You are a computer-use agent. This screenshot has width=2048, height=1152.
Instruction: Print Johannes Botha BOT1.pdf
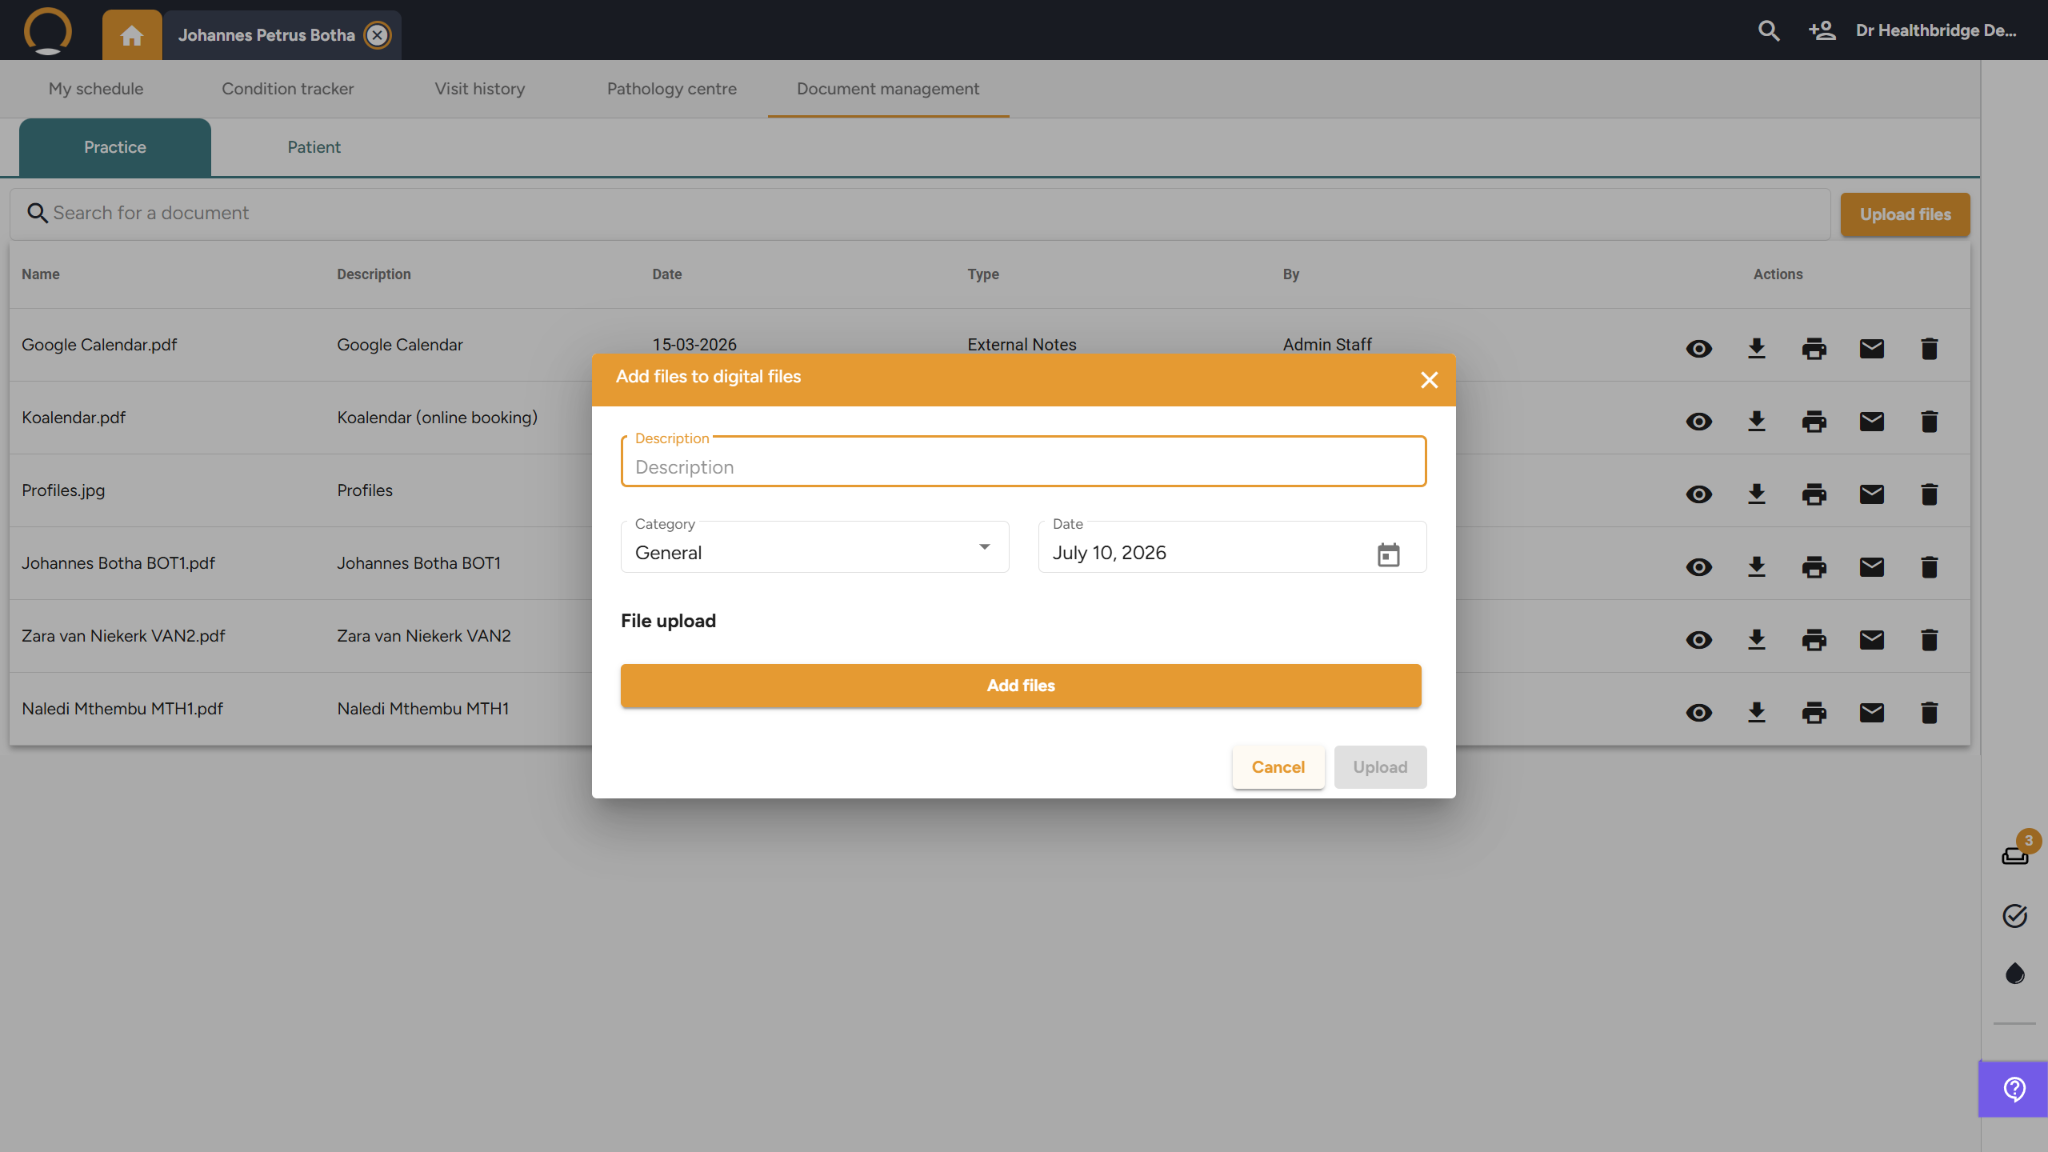(x=1814, y=568)
